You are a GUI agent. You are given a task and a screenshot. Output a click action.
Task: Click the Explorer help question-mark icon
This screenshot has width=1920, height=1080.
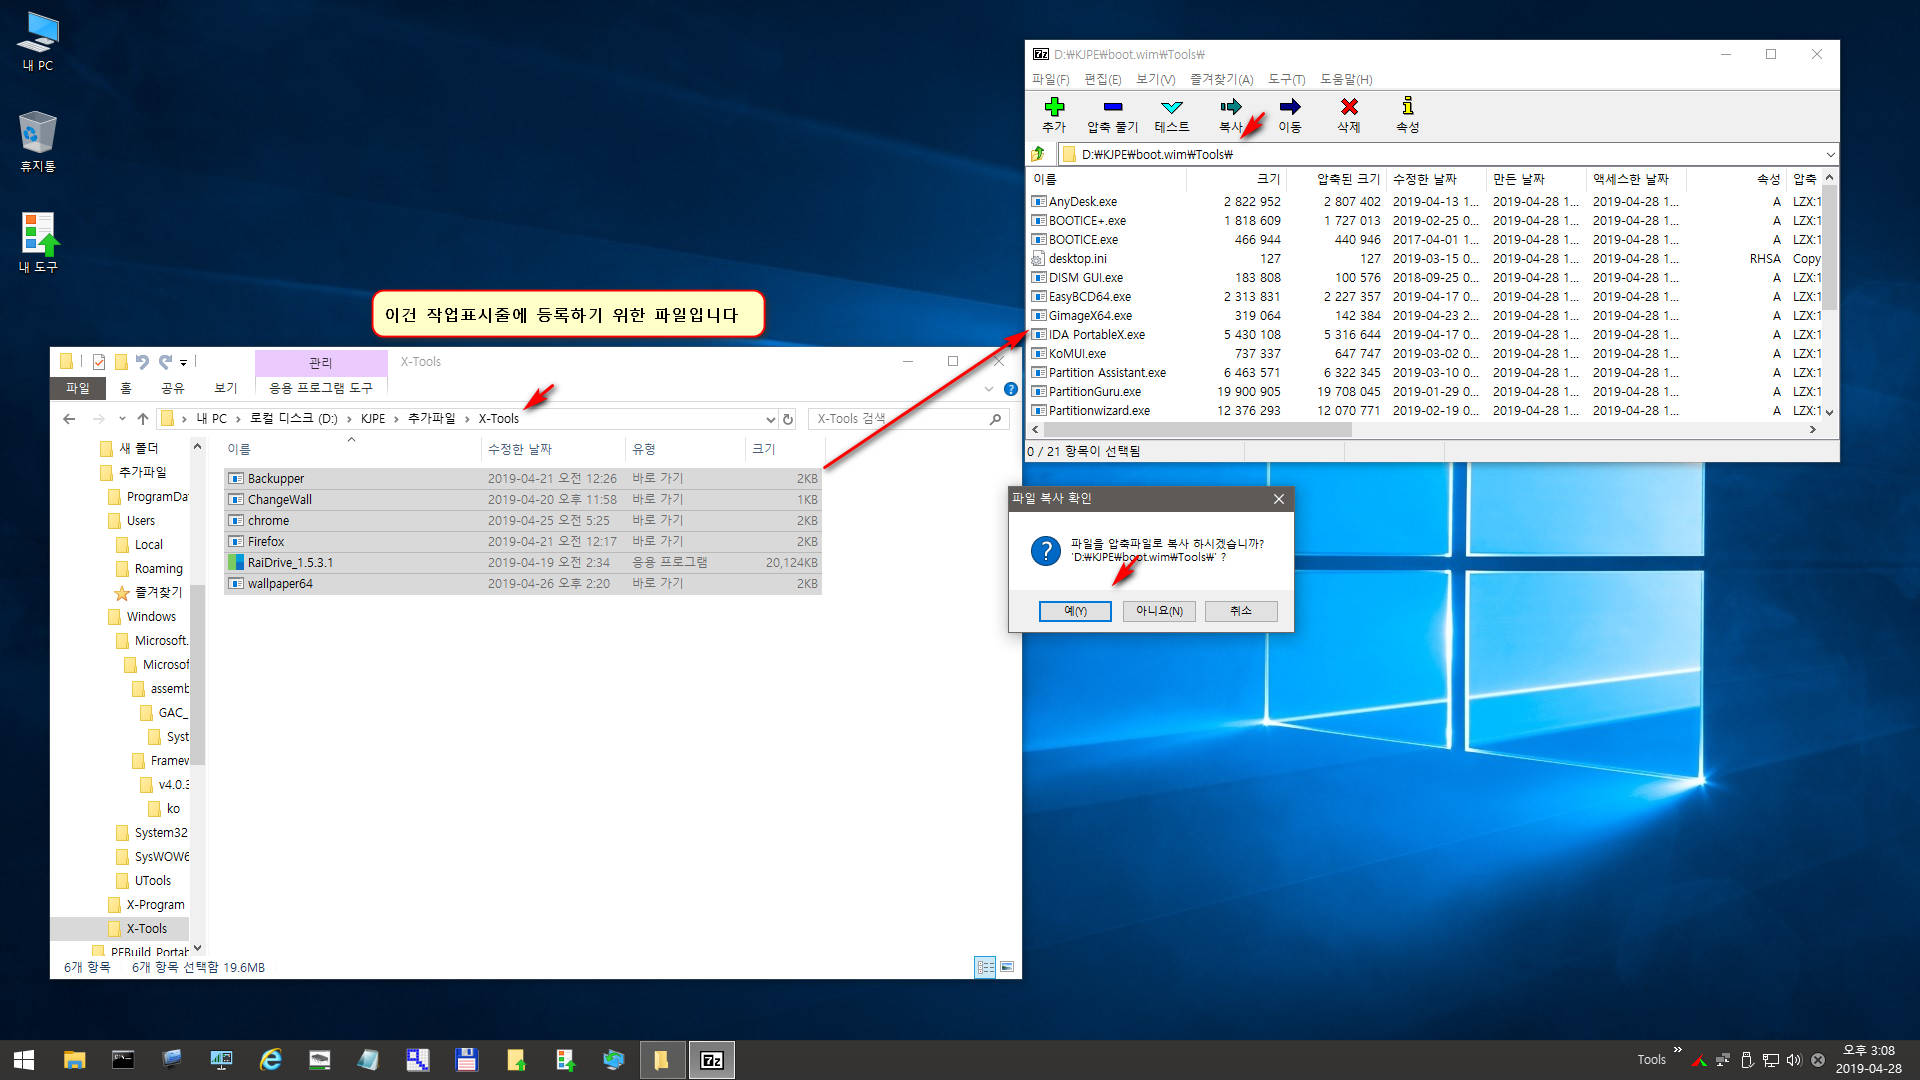[x=1010, y=389]
